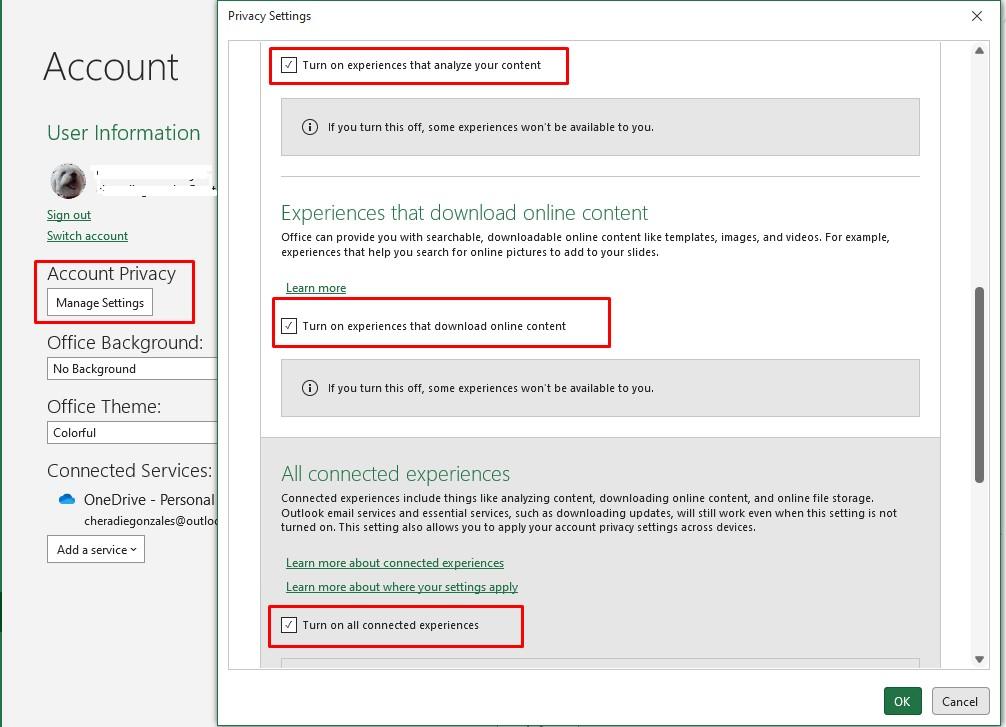1006x727 pixels.
Task: Click the OneDrive cloud icon
Action: pyautogui.click(x=67, y=499)
